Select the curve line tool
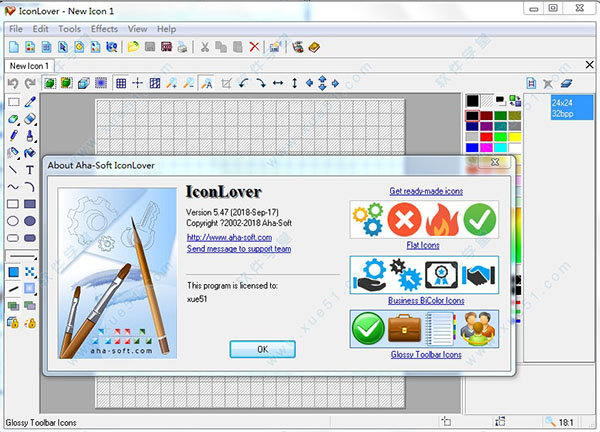Image resolution: width=600 pixels, height=432 pixels. 13,187
